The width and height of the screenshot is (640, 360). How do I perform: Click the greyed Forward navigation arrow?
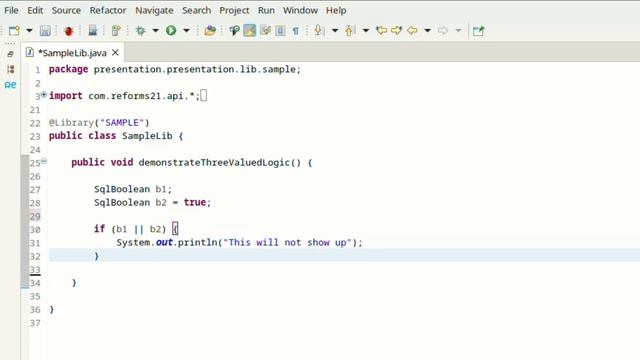click(x=443, y=31)
